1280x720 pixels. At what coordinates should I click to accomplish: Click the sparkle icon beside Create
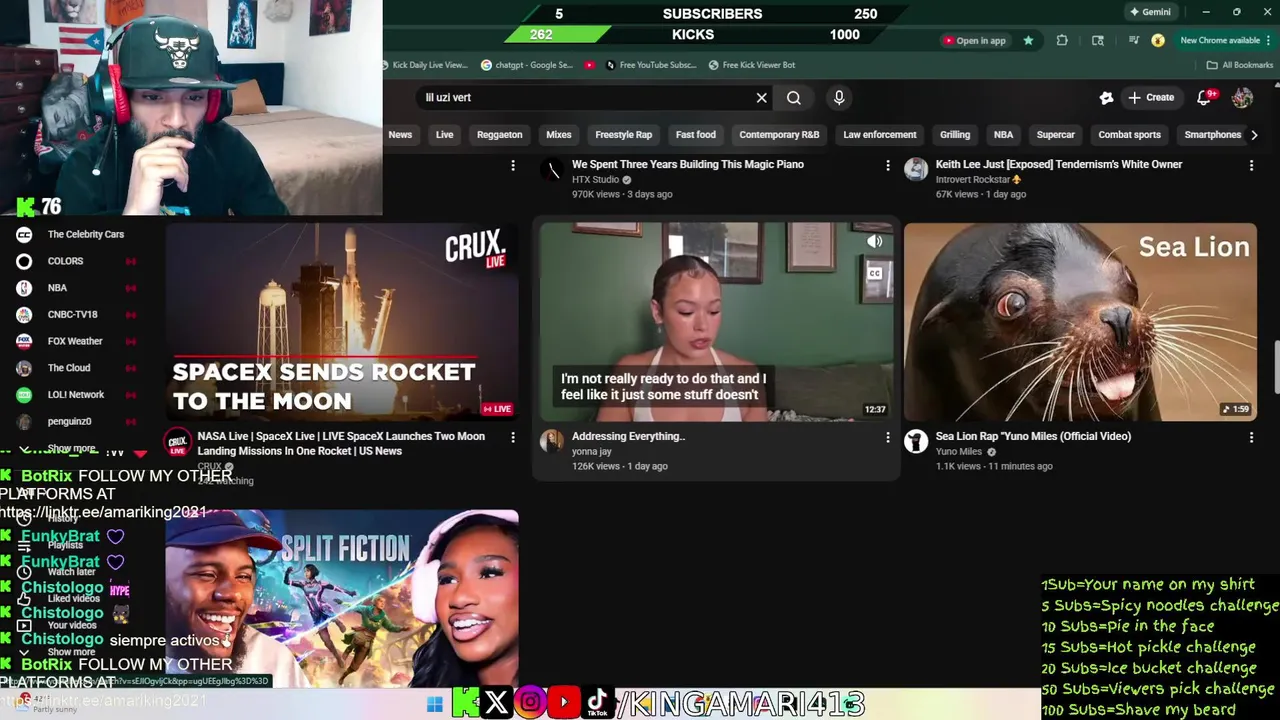coord(1106,97)
